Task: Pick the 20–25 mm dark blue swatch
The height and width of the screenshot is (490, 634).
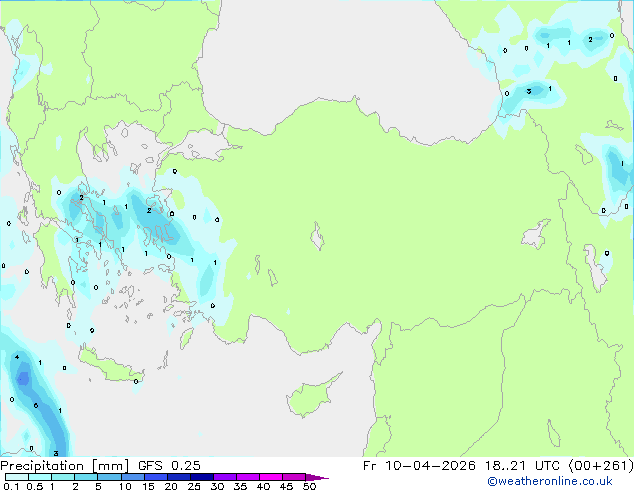Action: (178, 477)
